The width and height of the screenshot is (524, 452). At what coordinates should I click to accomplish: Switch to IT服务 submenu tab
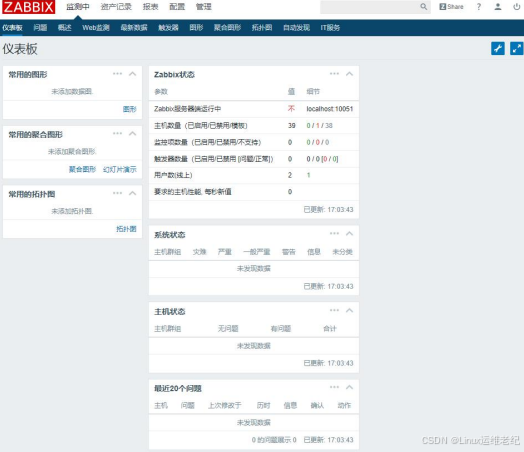pos(330,28)
